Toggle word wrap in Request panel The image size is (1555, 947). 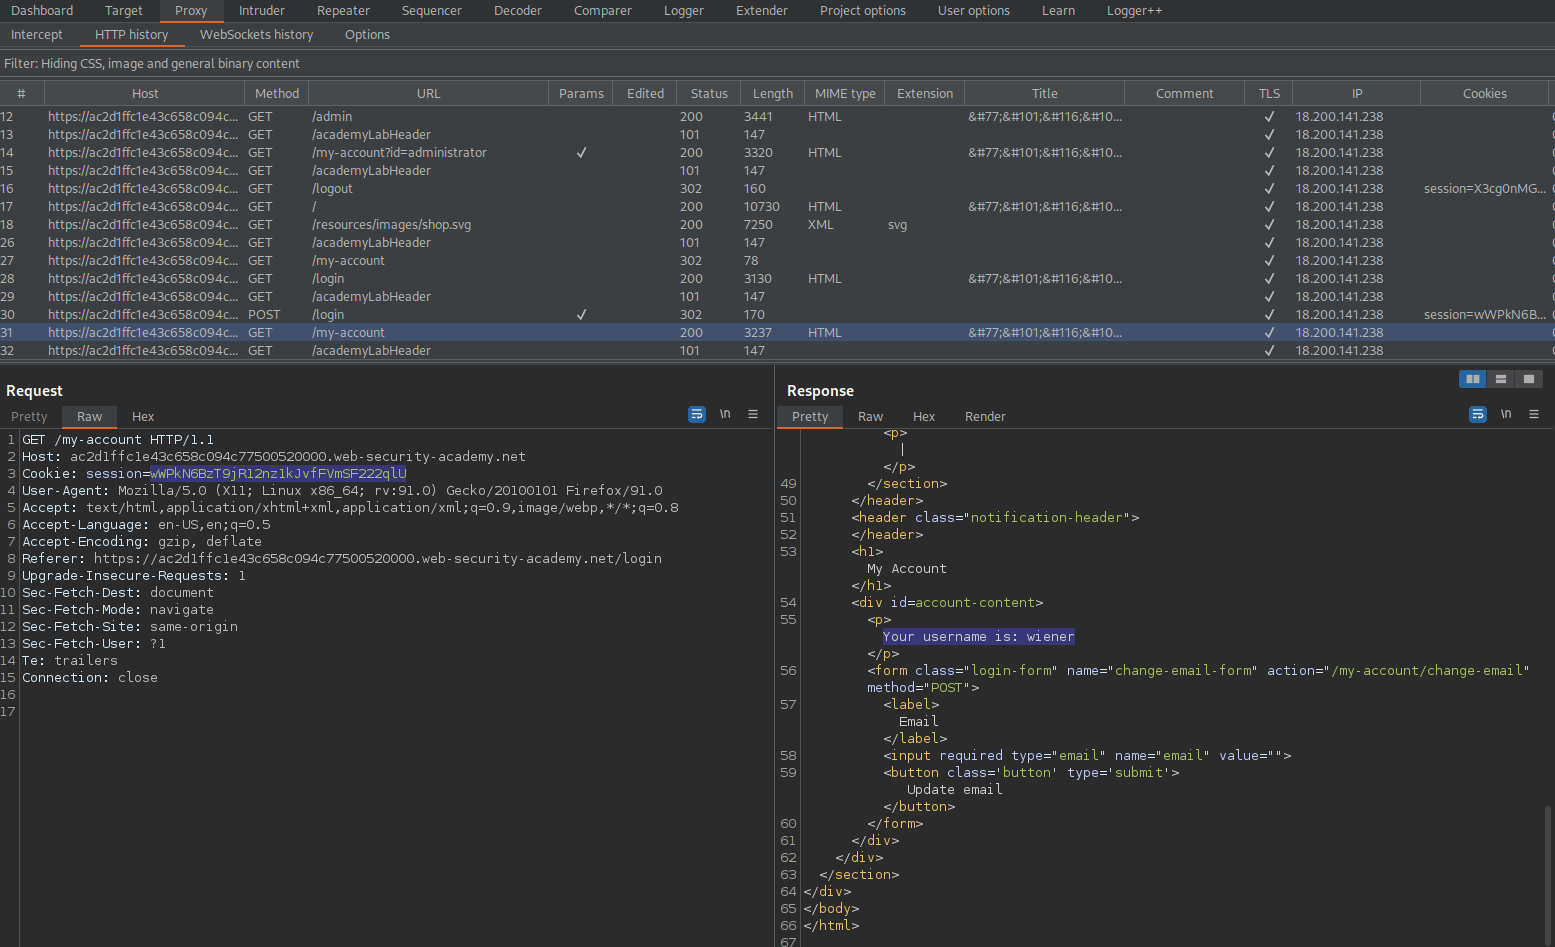pos(697,414)
